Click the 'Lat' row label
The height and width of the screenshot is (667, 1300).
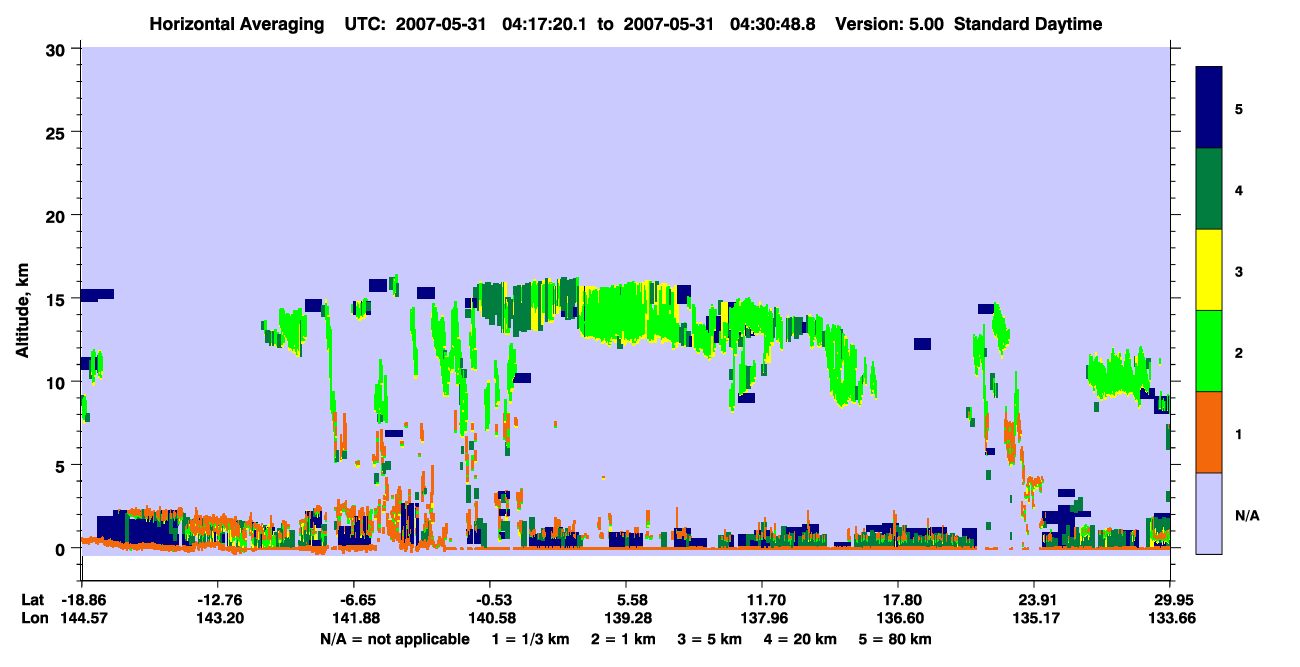[x=33, y=600]
